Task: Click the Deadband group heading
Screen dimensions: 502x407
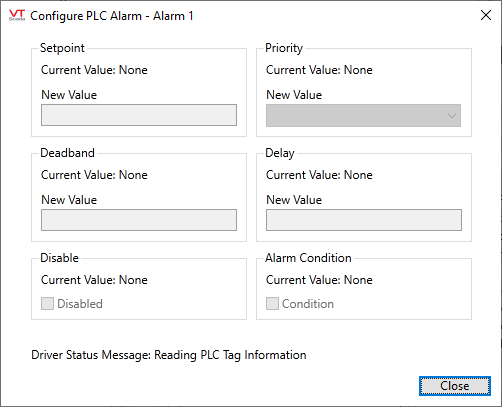Action: coord(67,153)
